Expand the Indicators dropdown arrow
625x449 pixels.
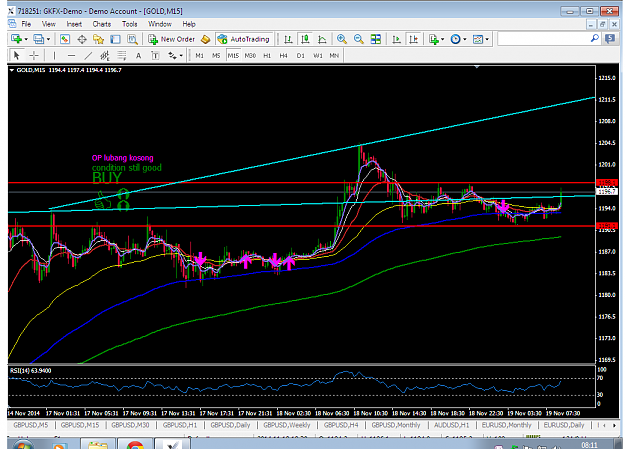click(443, 39)
